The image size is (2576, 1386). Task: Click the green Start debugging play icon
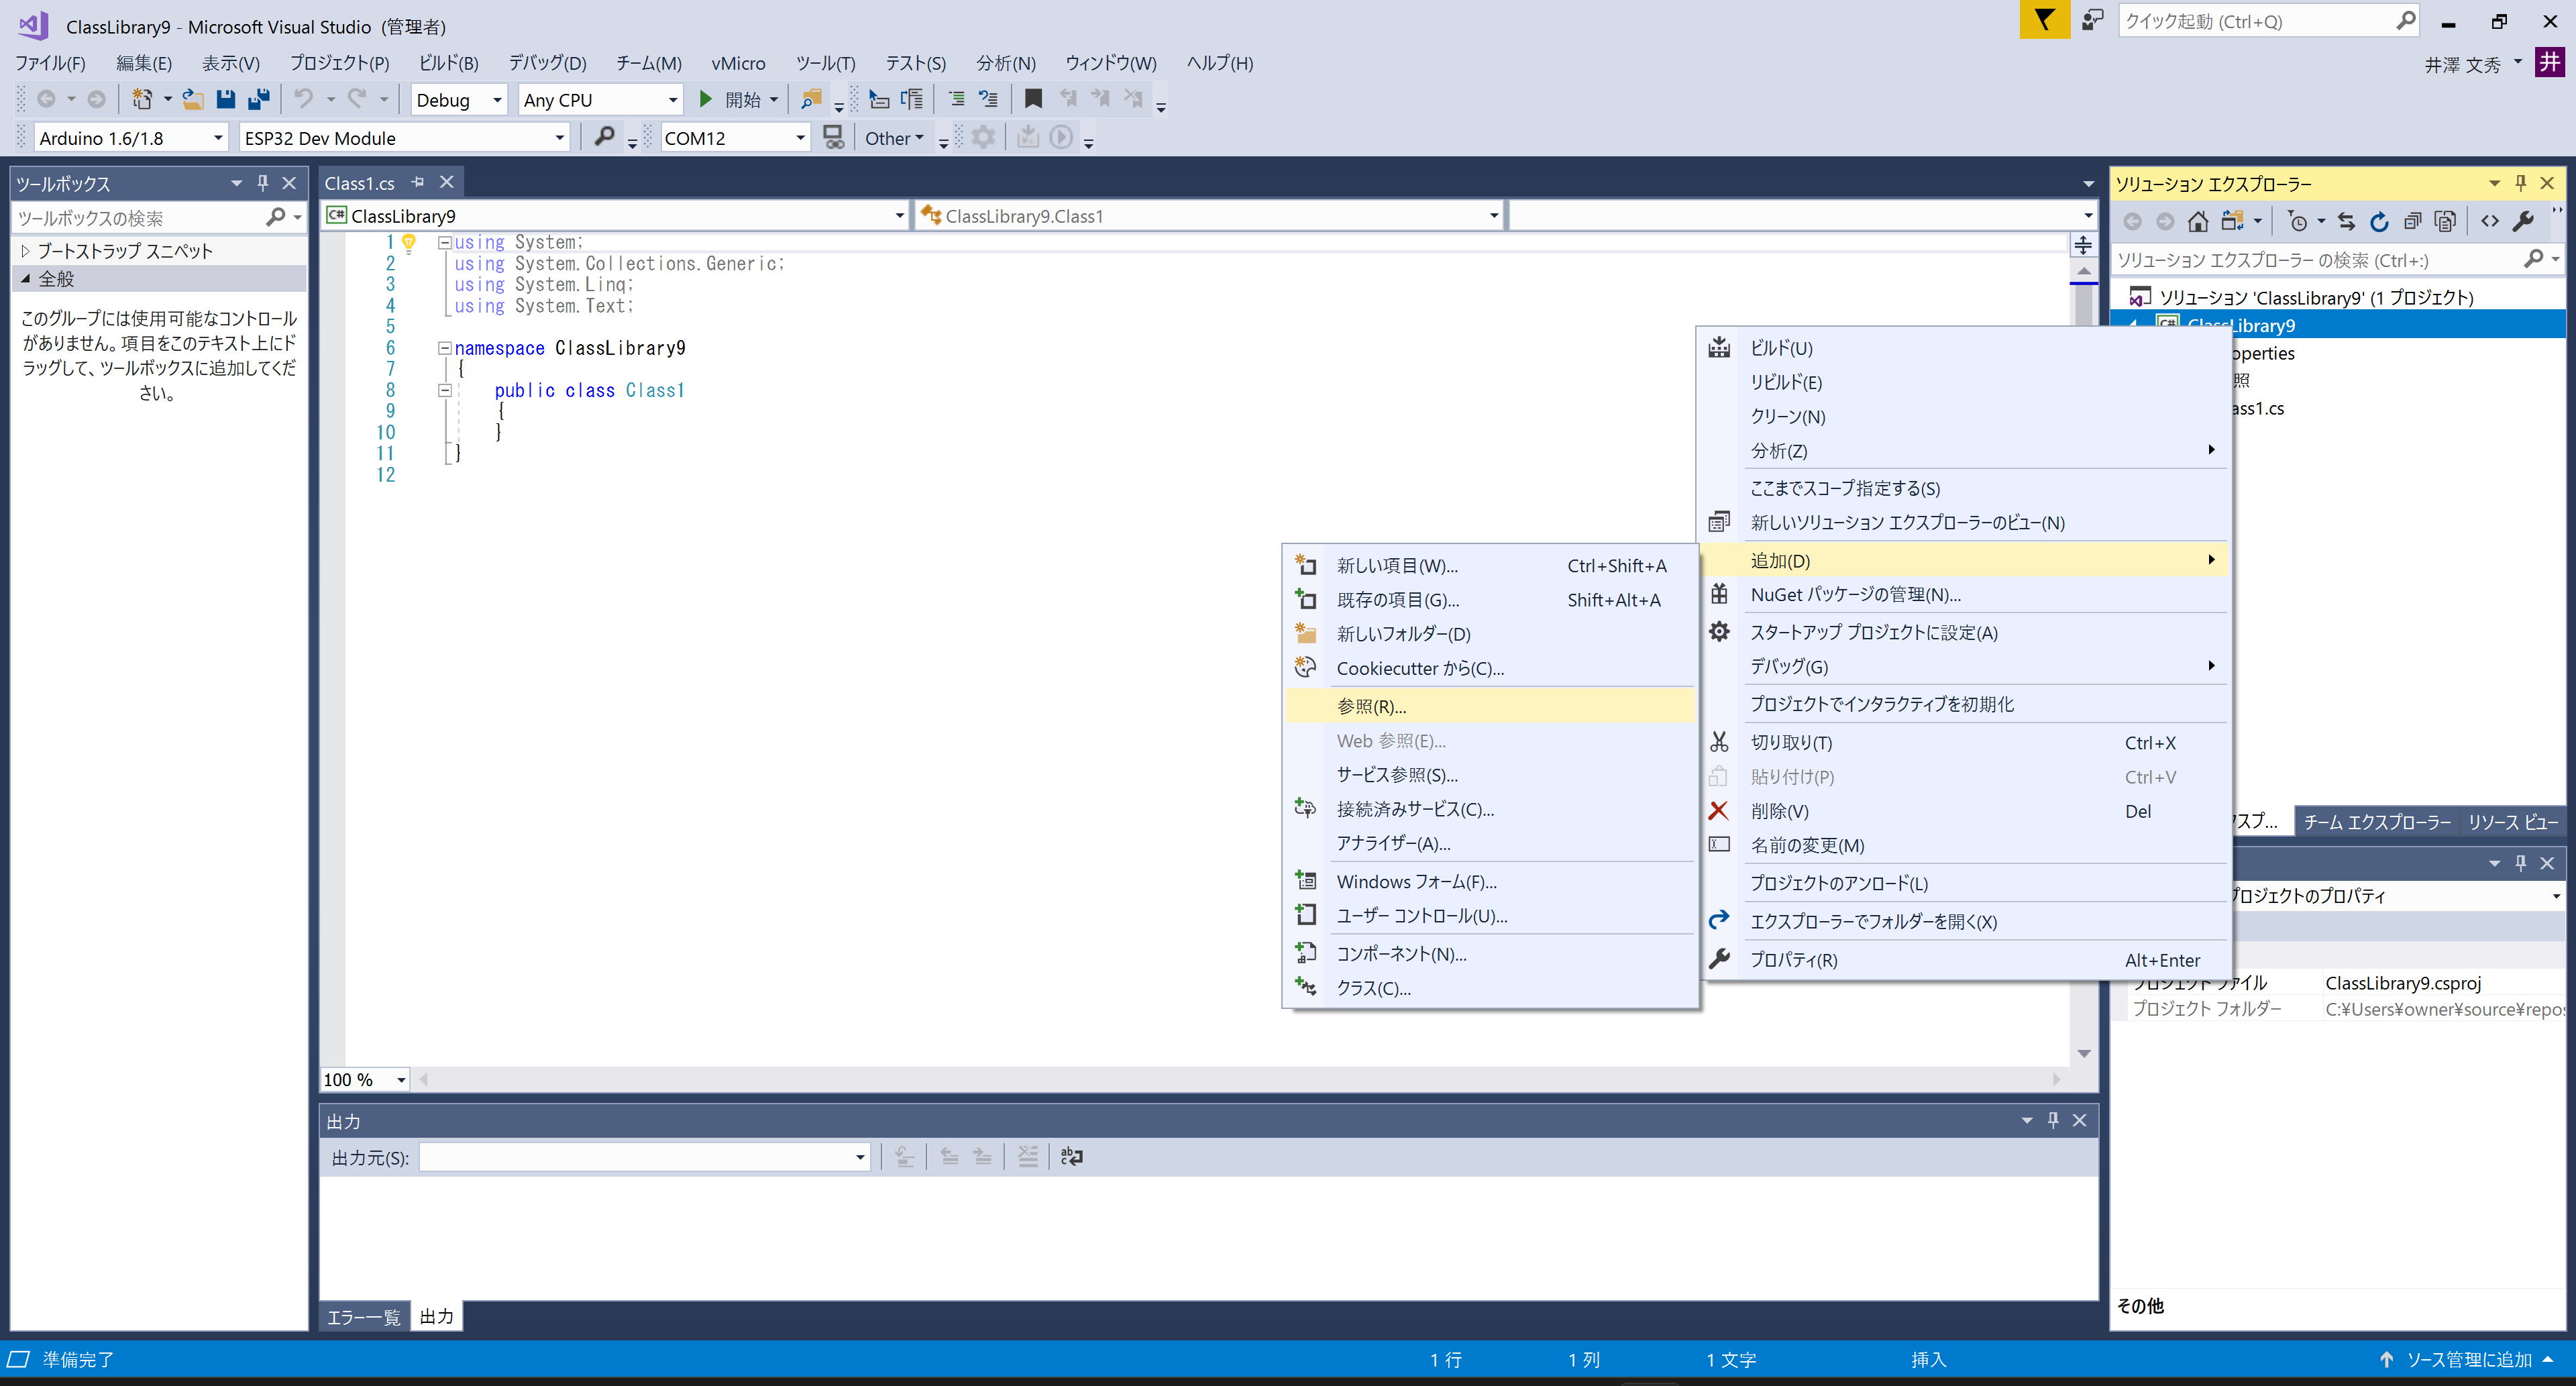tap(705, 99)
